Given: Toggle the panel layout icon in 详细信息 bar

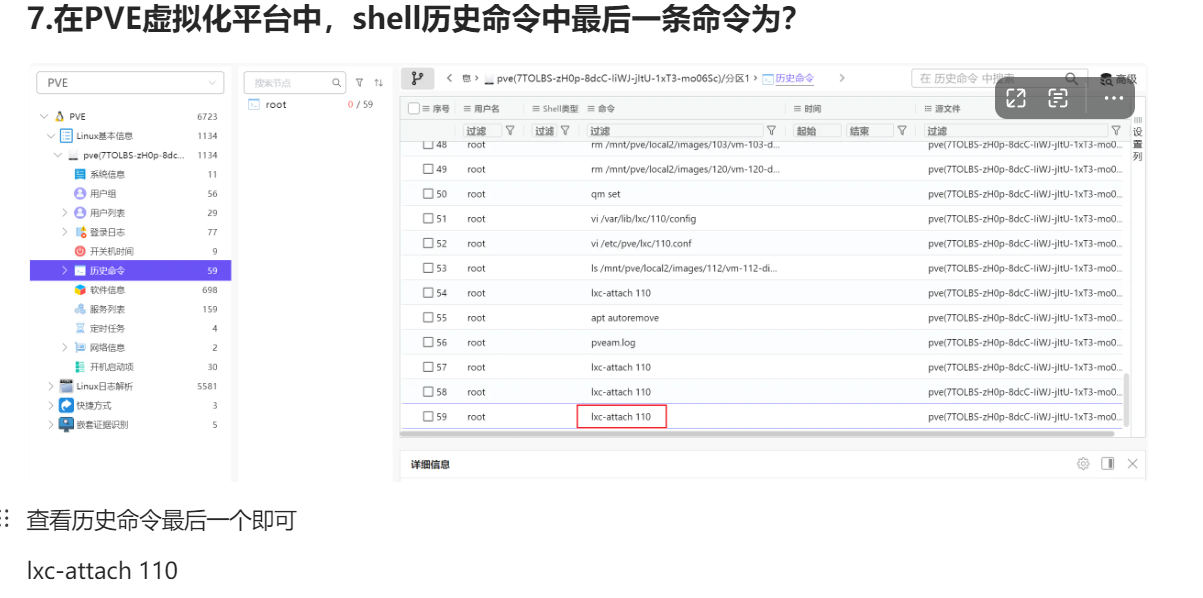Looking at the screenshot, I should (1108, 464).
